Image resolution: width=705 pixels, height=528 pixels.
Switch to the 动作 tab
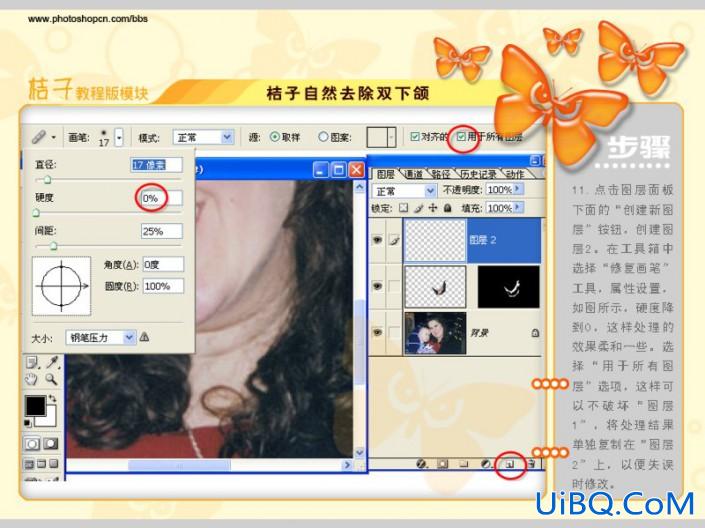(515, 174)
